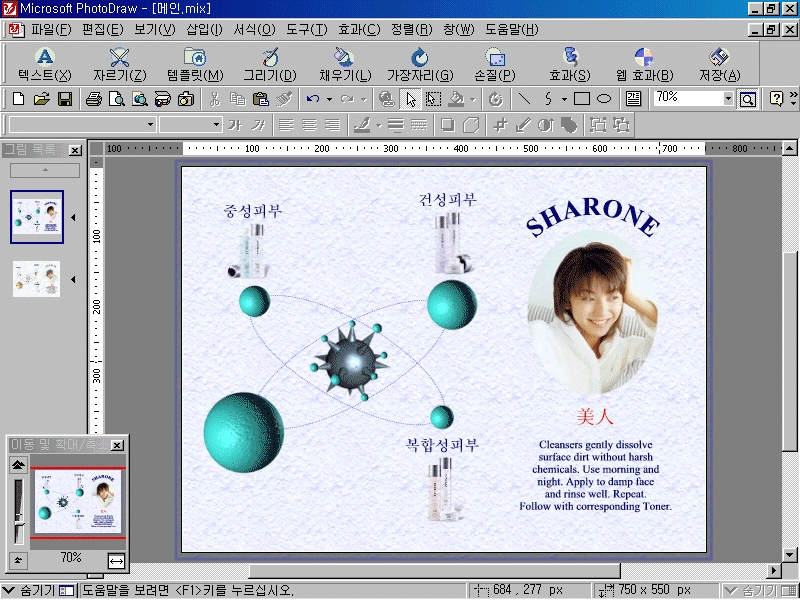Click the copy icon
Image resolution: width=800 pixels, height=600 pixels.
tap(237, 99)
